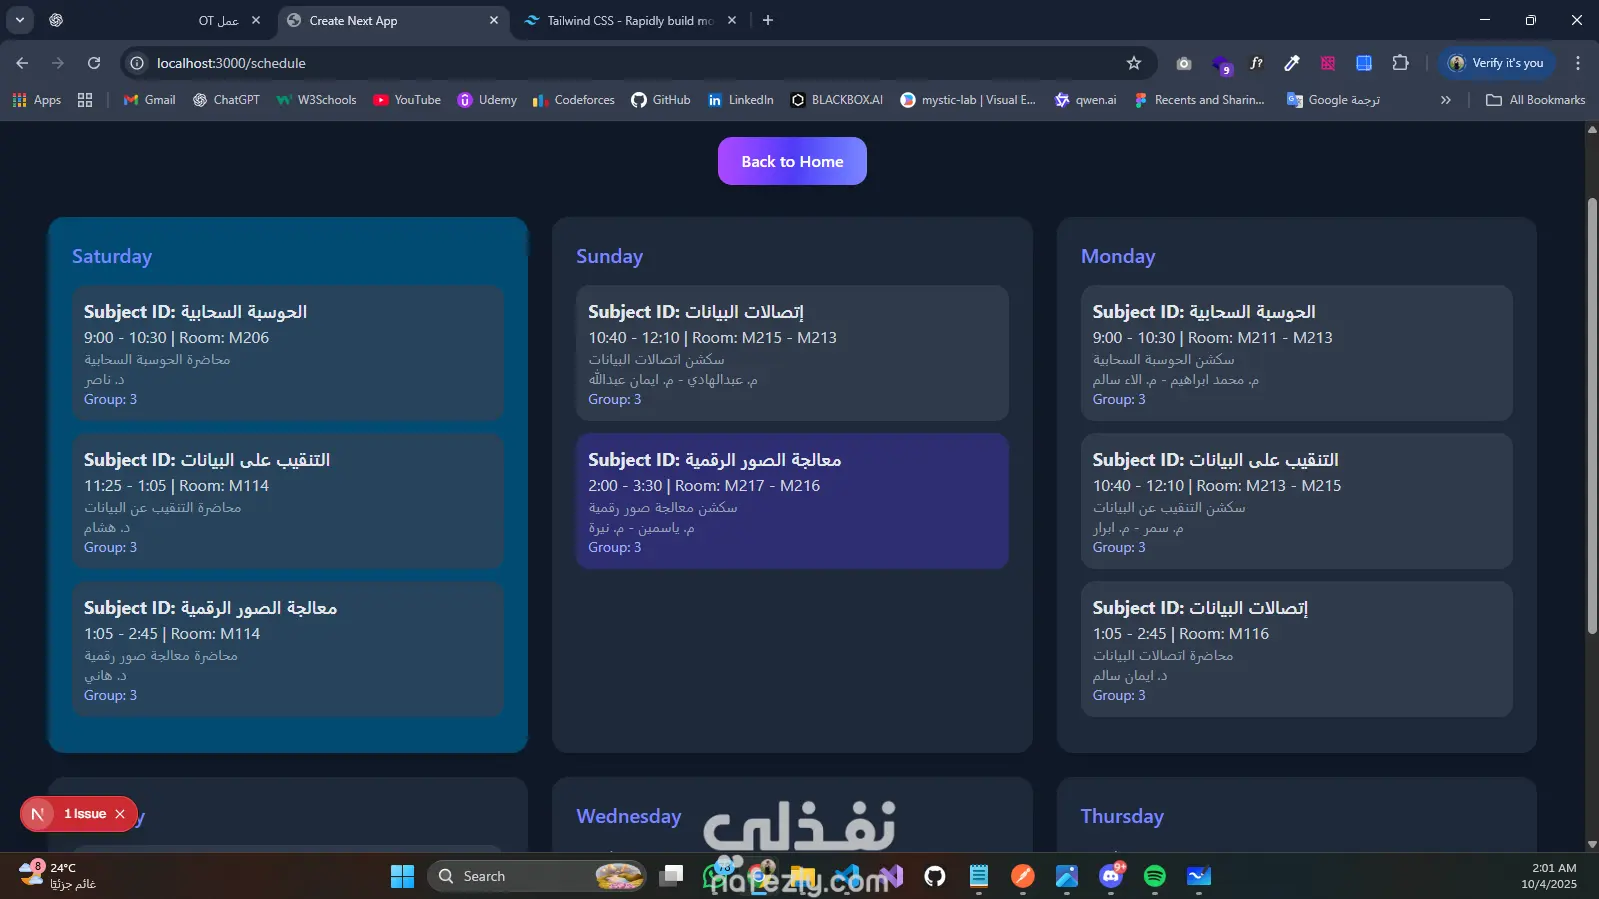Viewport: 1599px width, 899px height.
Task: Bookmark this page with the star
Action: point(1134,63)
